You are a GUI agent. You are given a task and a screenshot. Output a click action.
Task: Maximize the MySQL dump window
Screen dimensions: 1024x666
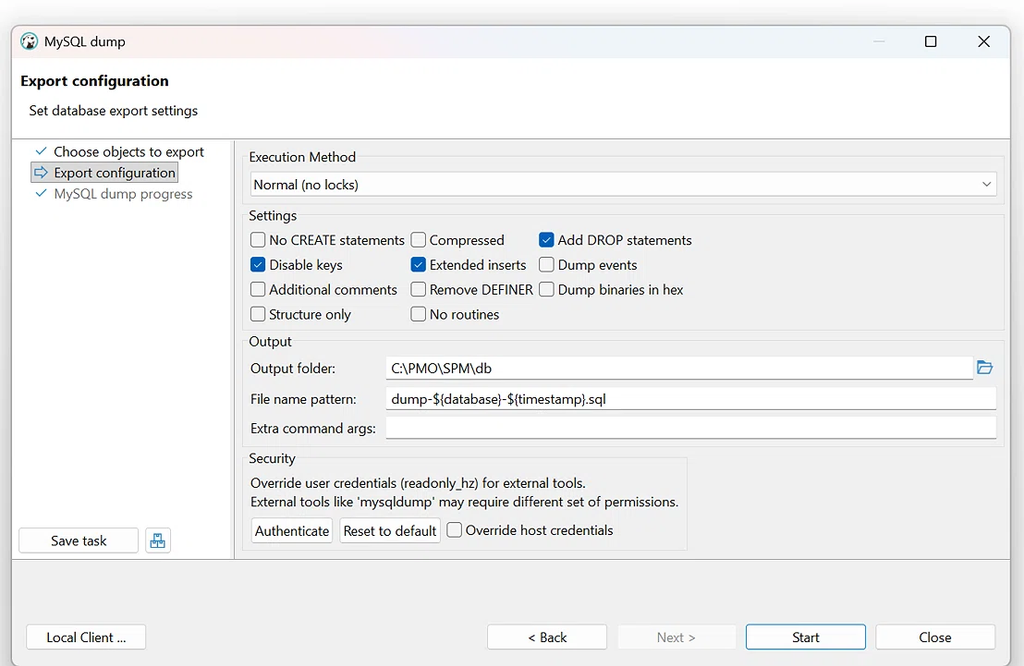pos(931,41)
